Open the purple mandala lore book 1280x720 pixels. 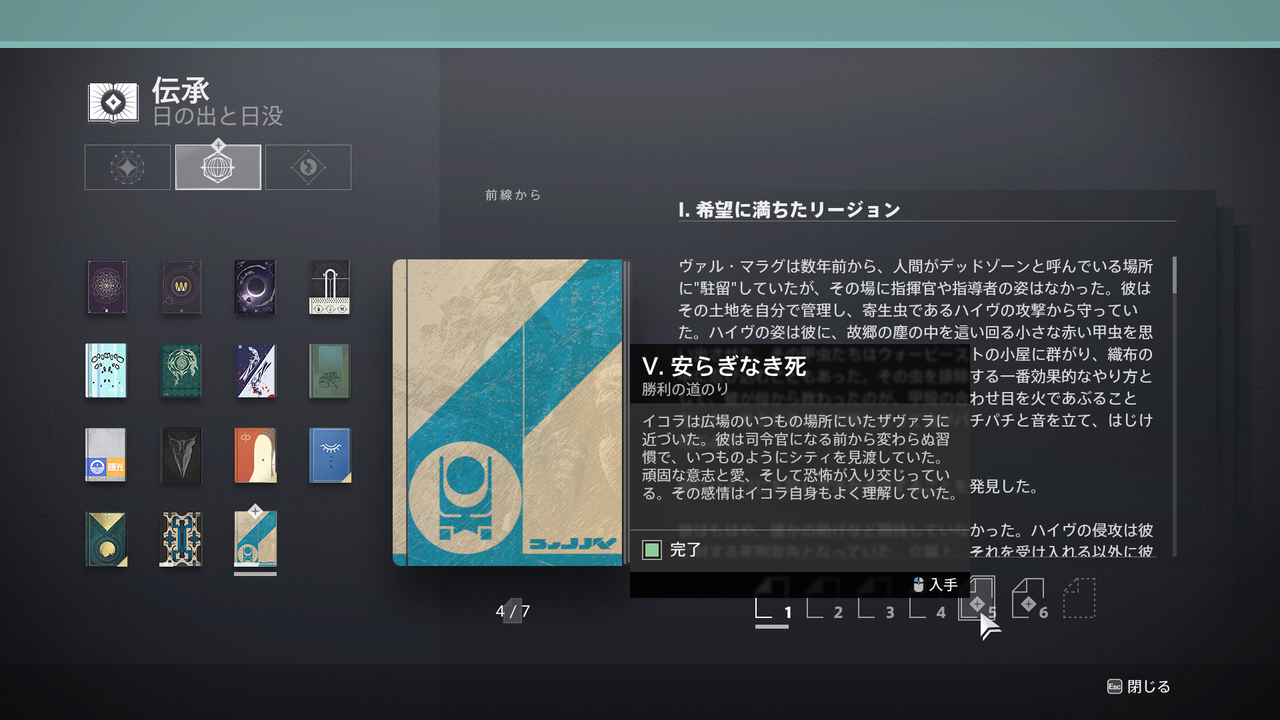107,287
